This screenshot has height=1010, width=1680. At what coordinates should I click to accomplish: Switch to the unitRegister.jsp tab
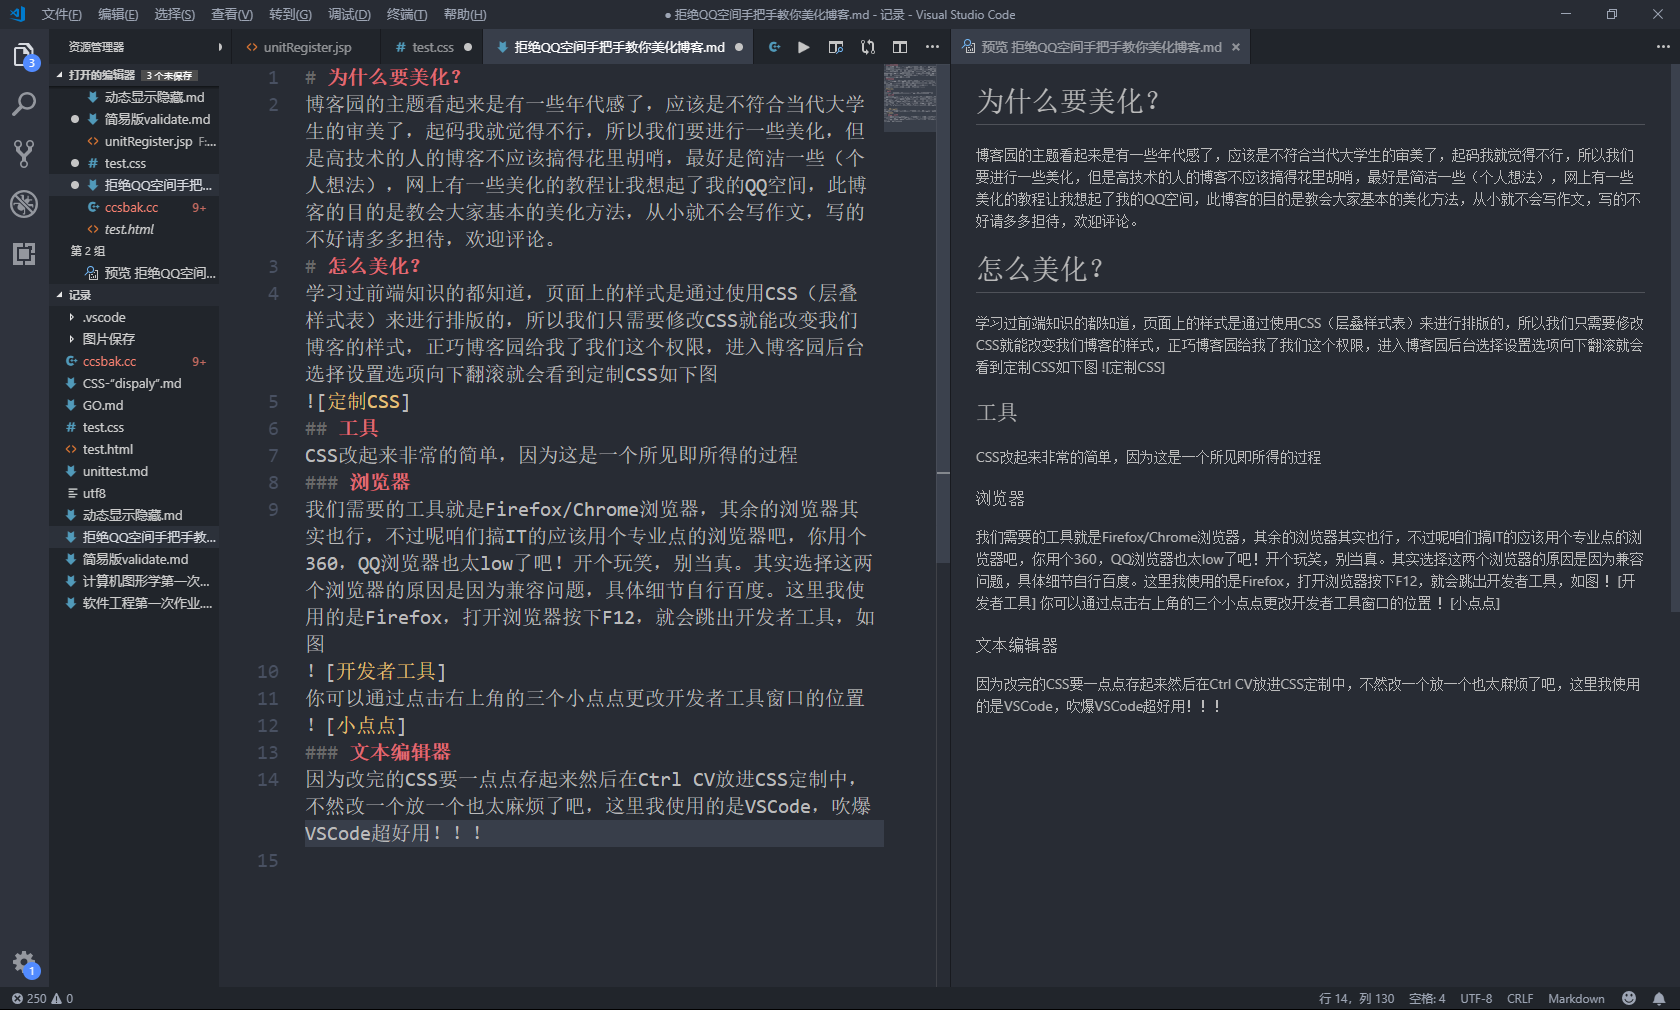306,47
